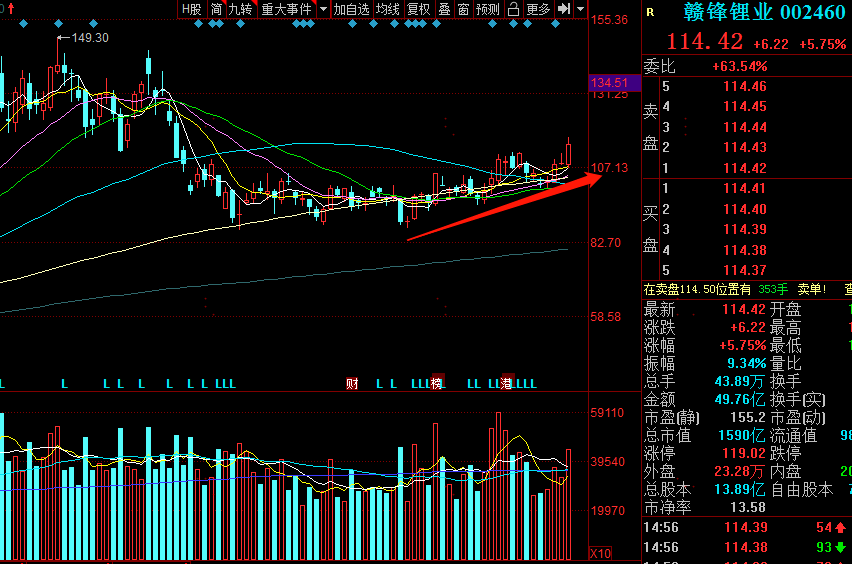Click the lock icon in chart toolbar

(513, 9)
